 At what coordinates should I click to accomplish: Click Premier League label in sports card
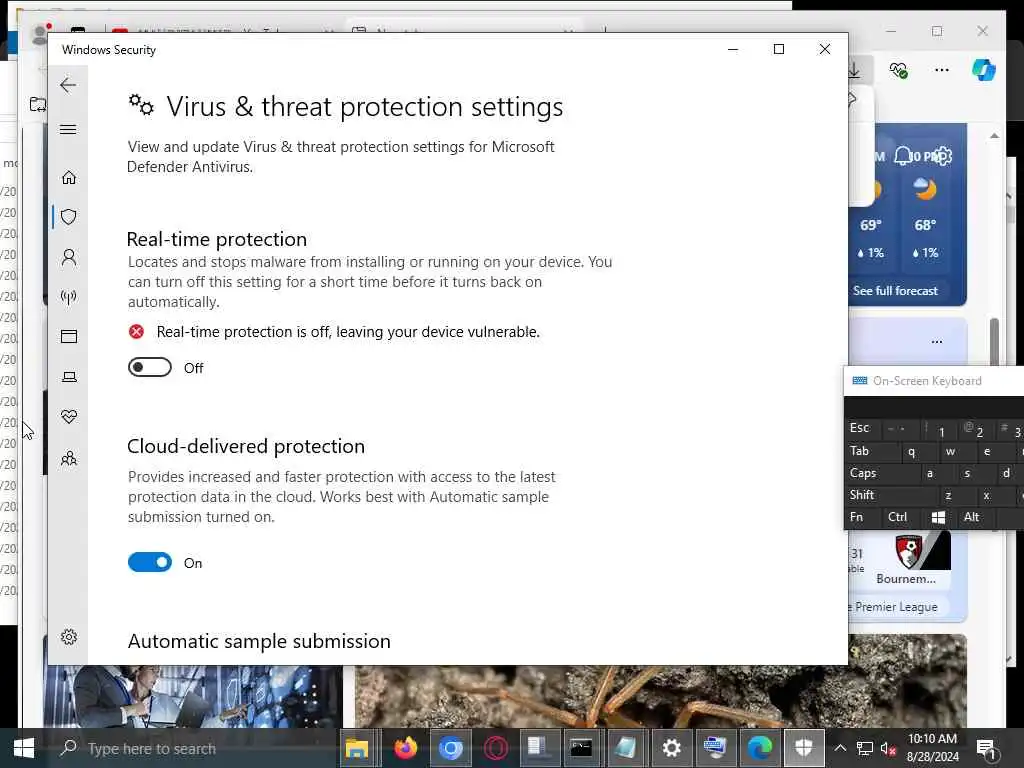(x=896, y=607)
